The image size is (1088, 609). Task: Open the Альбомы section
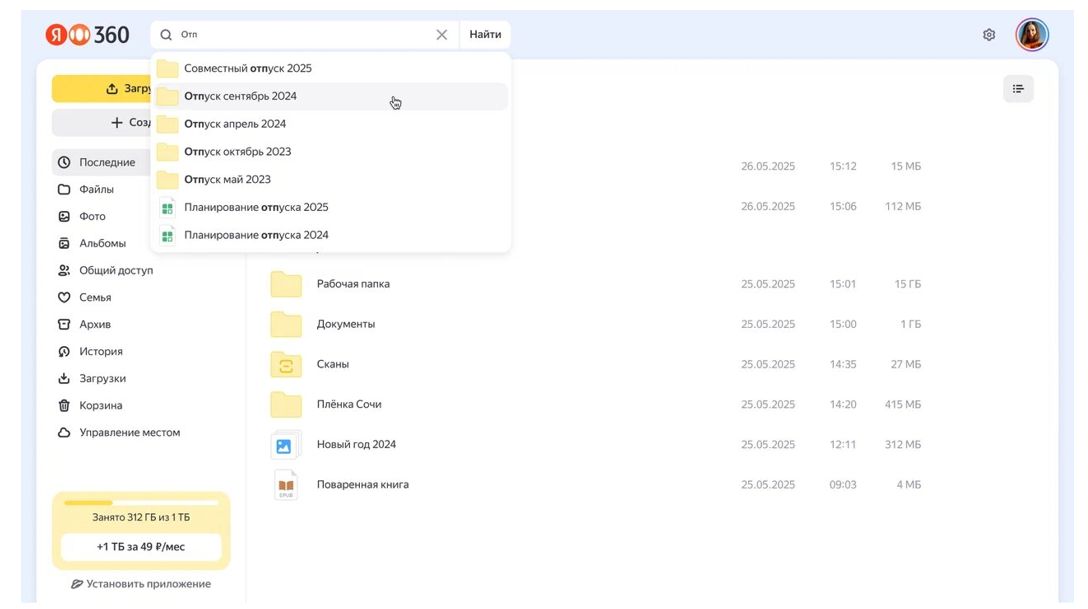tap(102, 244)
